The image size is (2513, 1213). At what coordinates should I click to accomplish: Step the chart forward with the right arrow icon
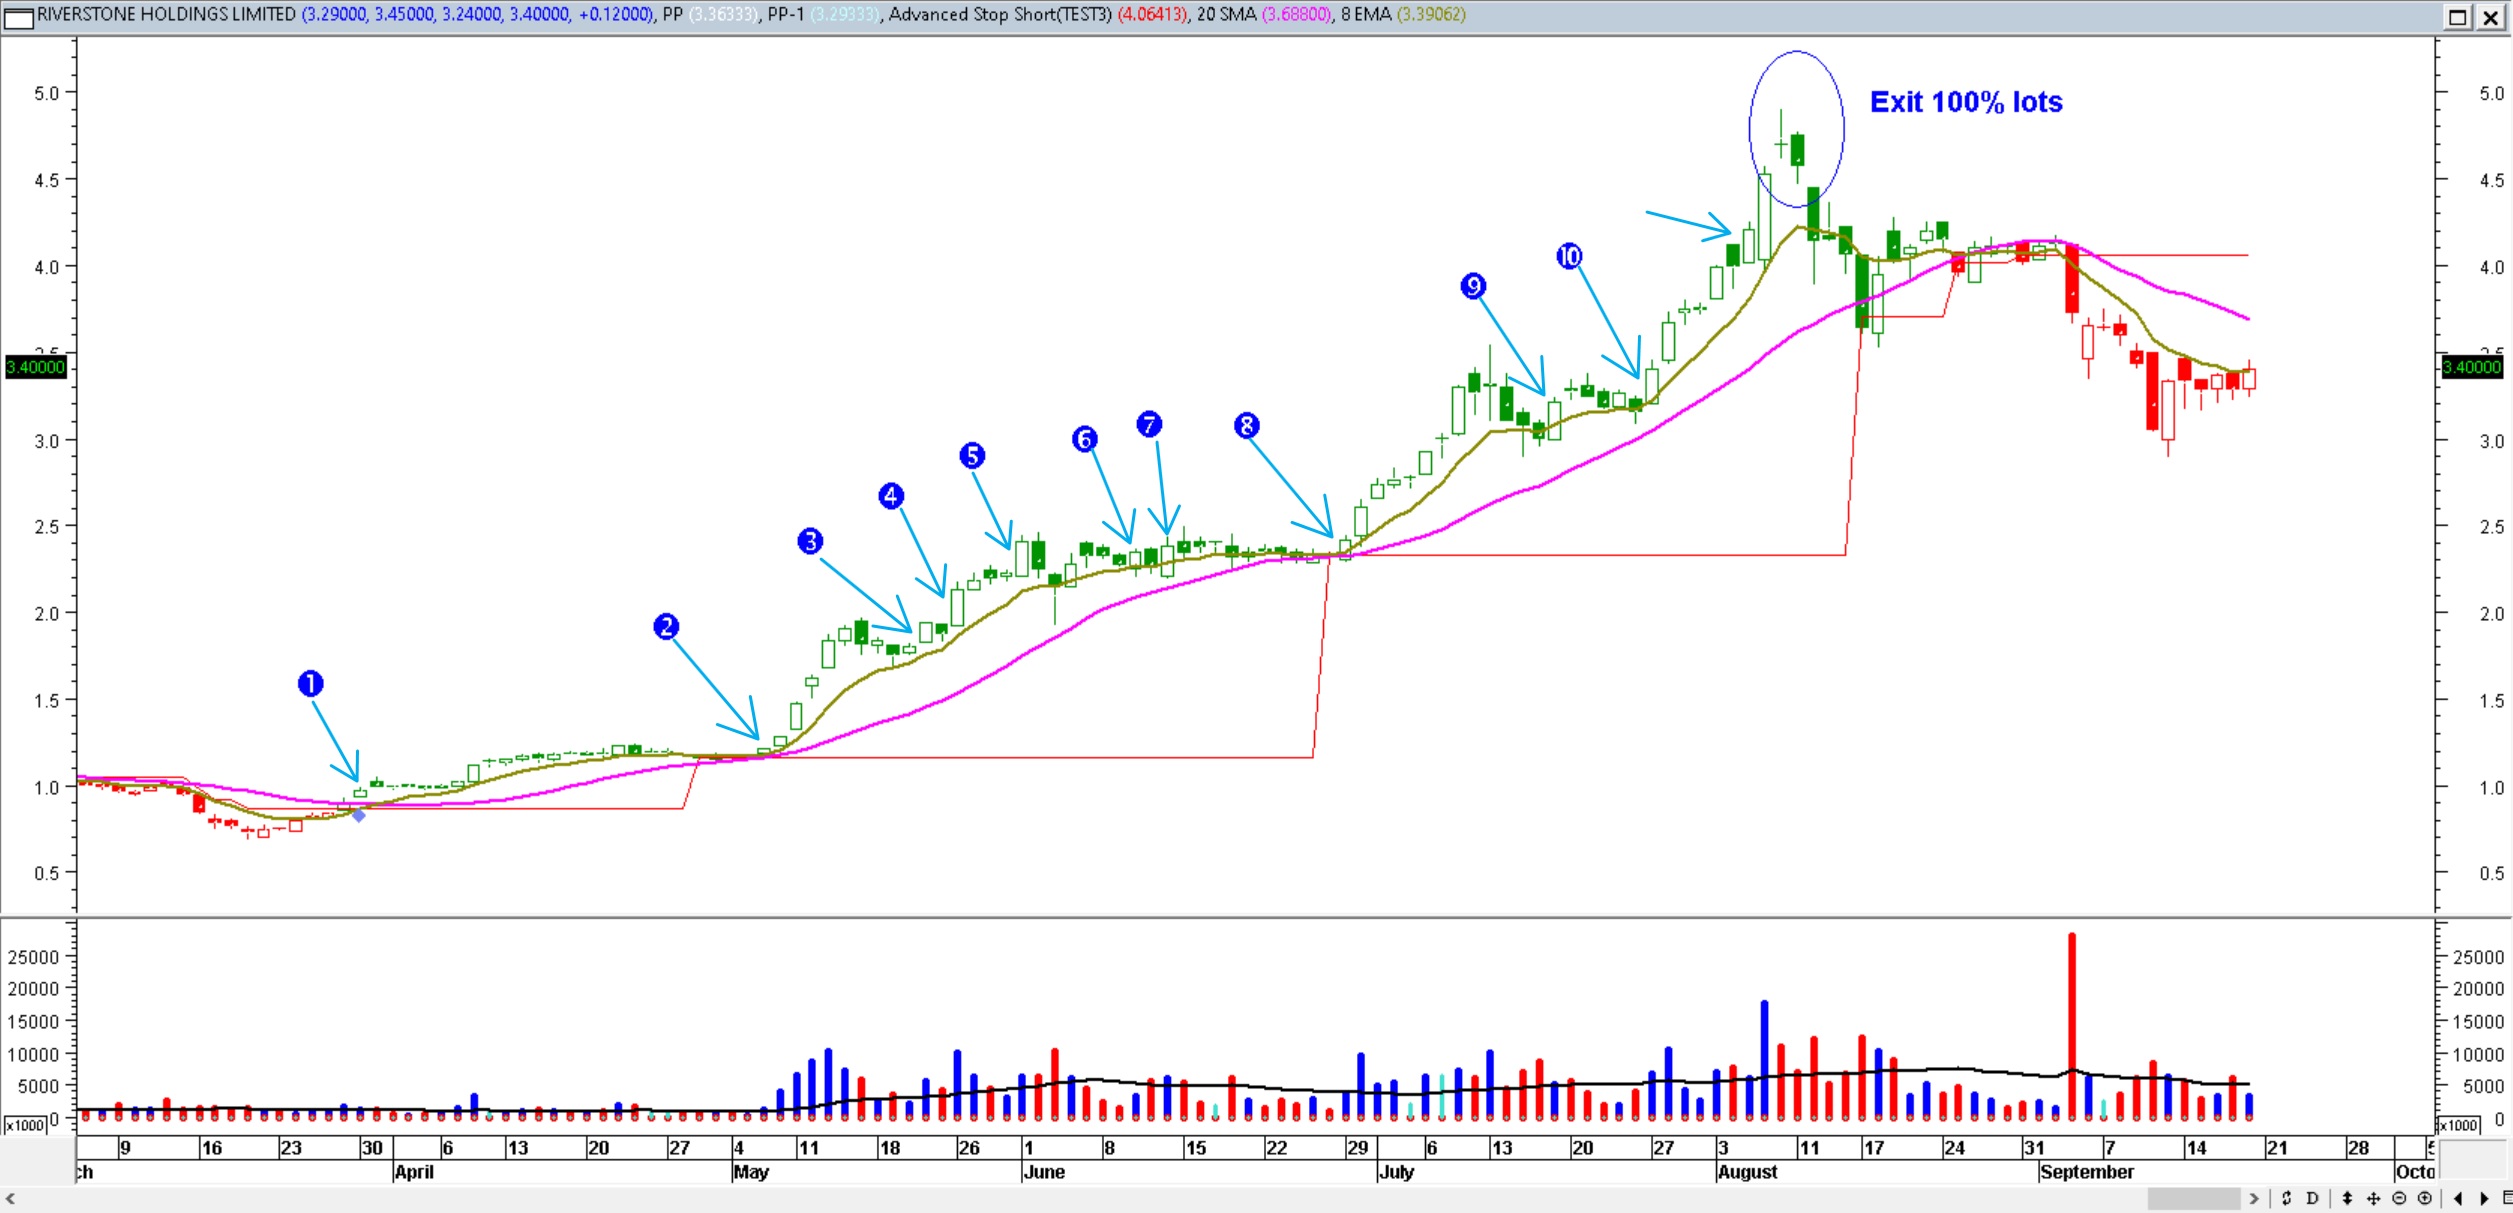coord(2484,1198)
